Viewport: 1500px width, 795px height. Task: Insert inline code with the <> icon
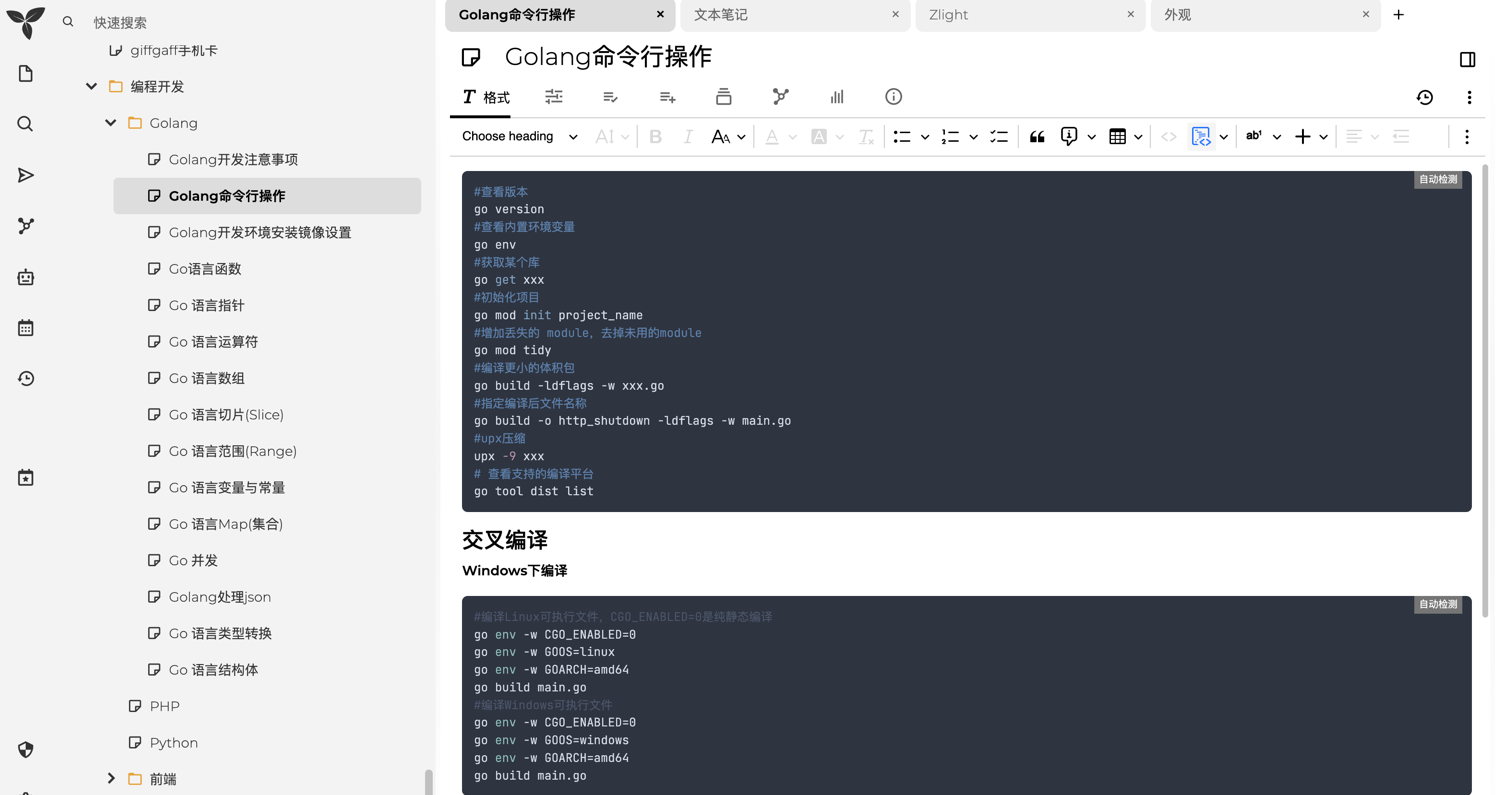tap(1169, 137)
